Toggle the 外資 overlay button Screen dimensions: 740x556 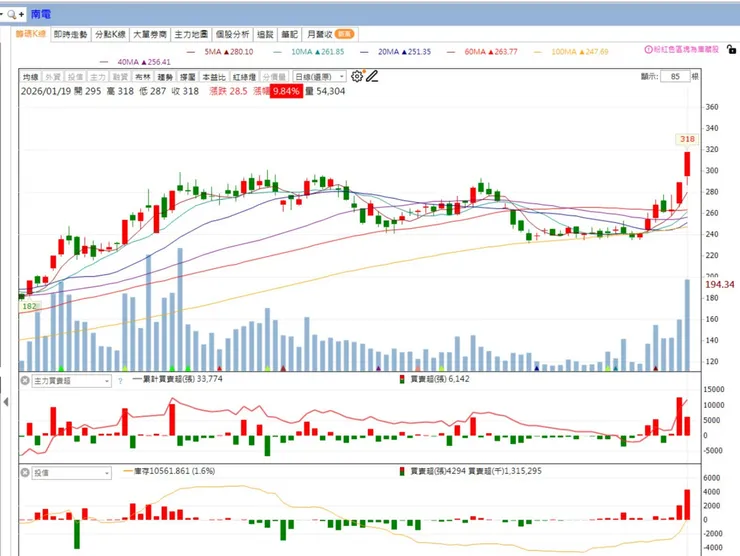(x=53, y=76)
